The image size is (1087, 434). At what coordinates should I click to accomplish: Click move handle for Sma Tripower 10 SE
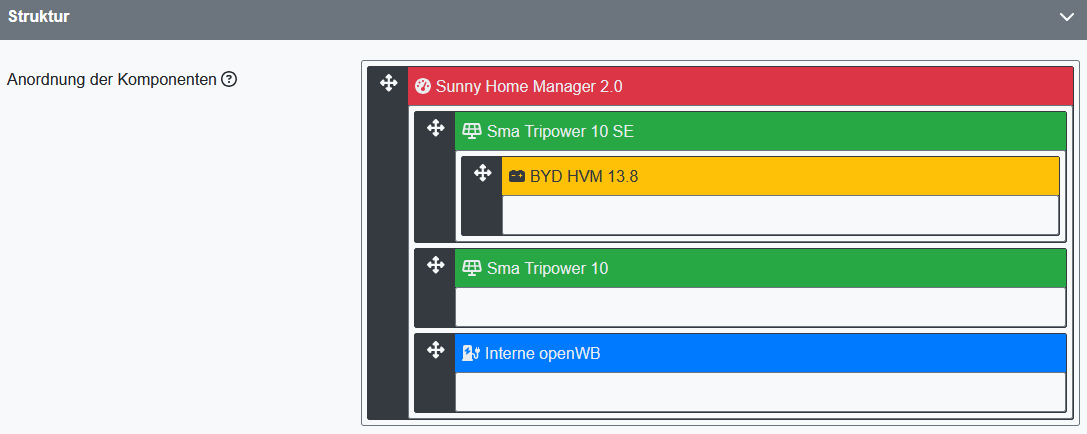[x=435, y=128]
